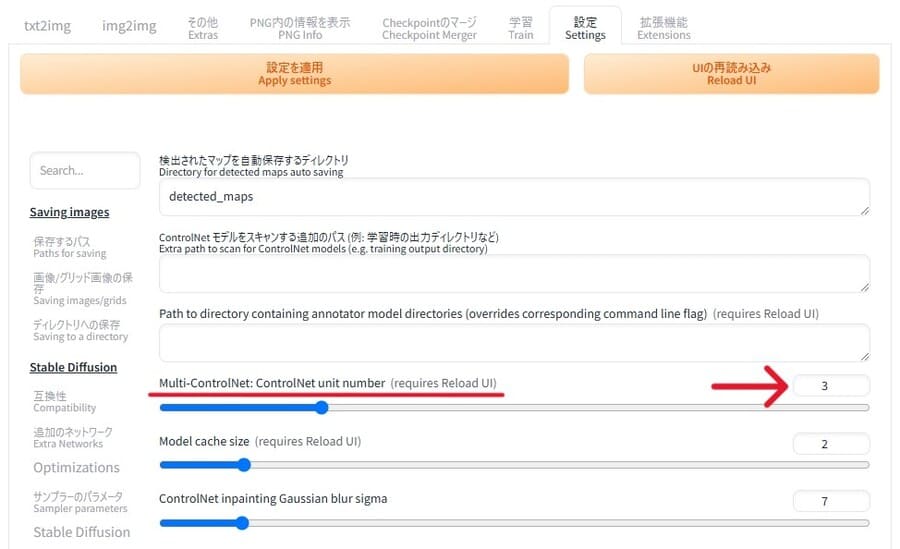Click the annotator model directory path field
Screen dimensions: 900x549
pos(513,342)
